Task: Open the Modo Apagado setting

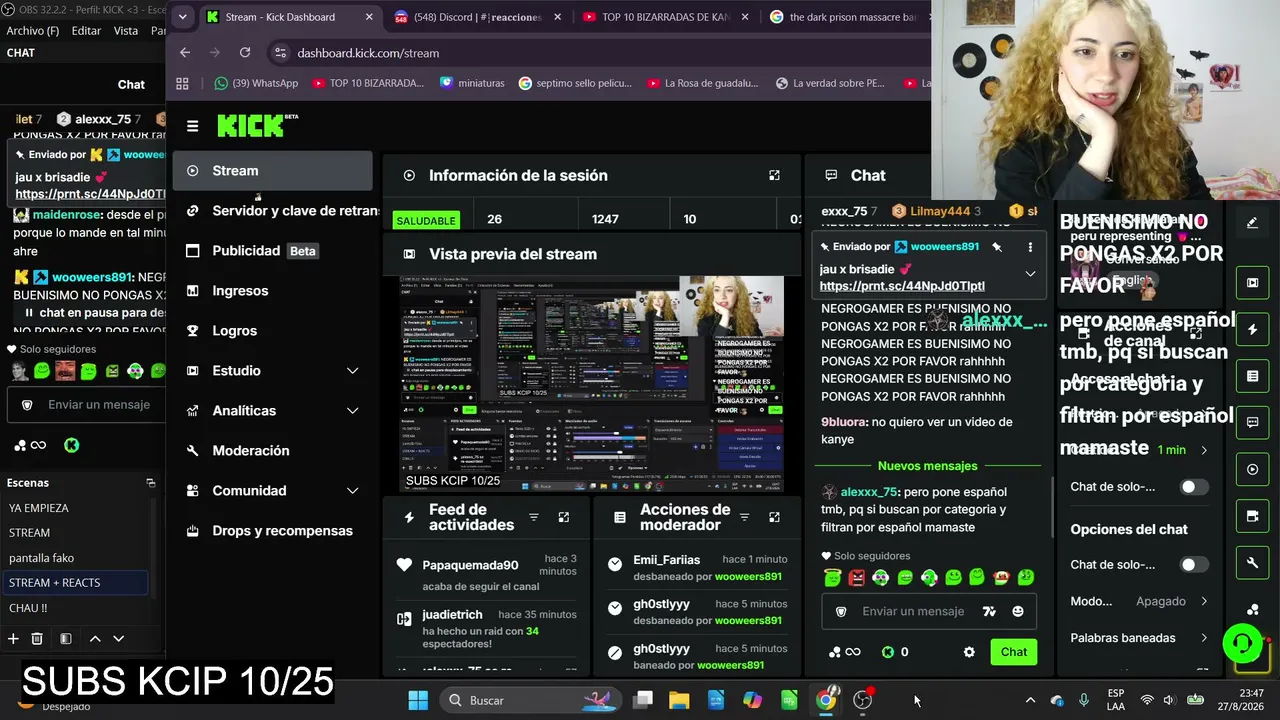Action: (1140, 601)
